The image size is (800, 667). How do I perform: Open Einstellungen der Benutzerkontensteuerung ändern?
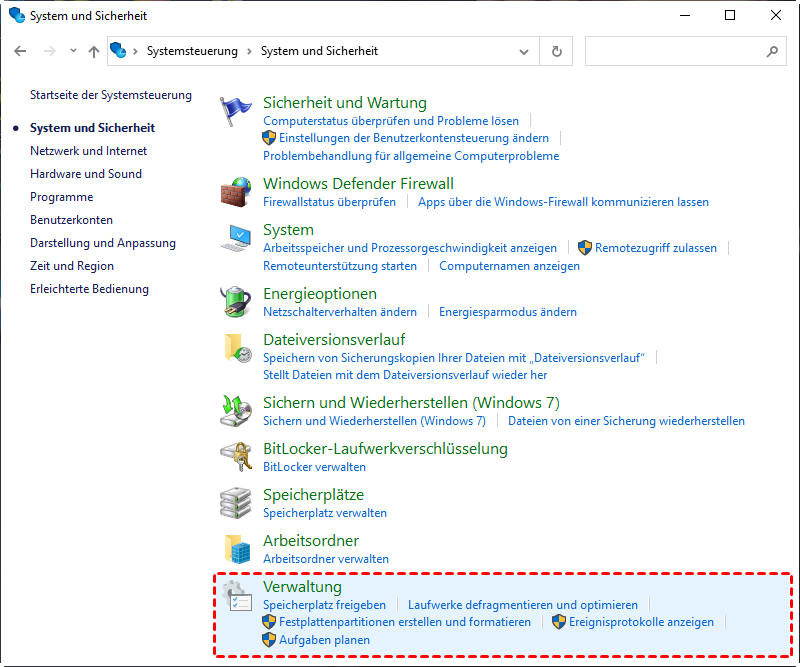[414, 138]
